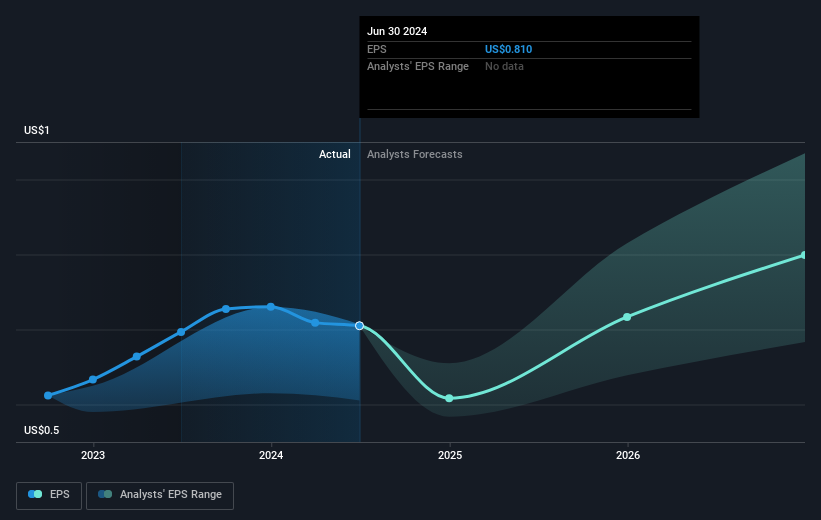The height and width of the screenshot is (520, 821).
Task: Select the final forecast point at right edge
Action: (x=805, y=255)
